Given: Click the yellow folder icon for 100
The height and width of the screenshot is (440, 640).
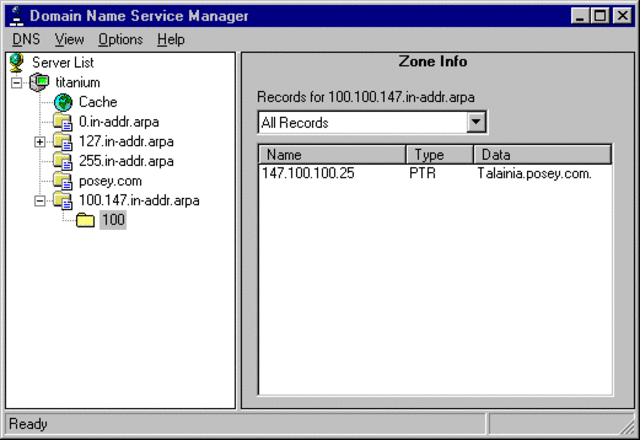Looking at the screenshot, I should [85, 220].
